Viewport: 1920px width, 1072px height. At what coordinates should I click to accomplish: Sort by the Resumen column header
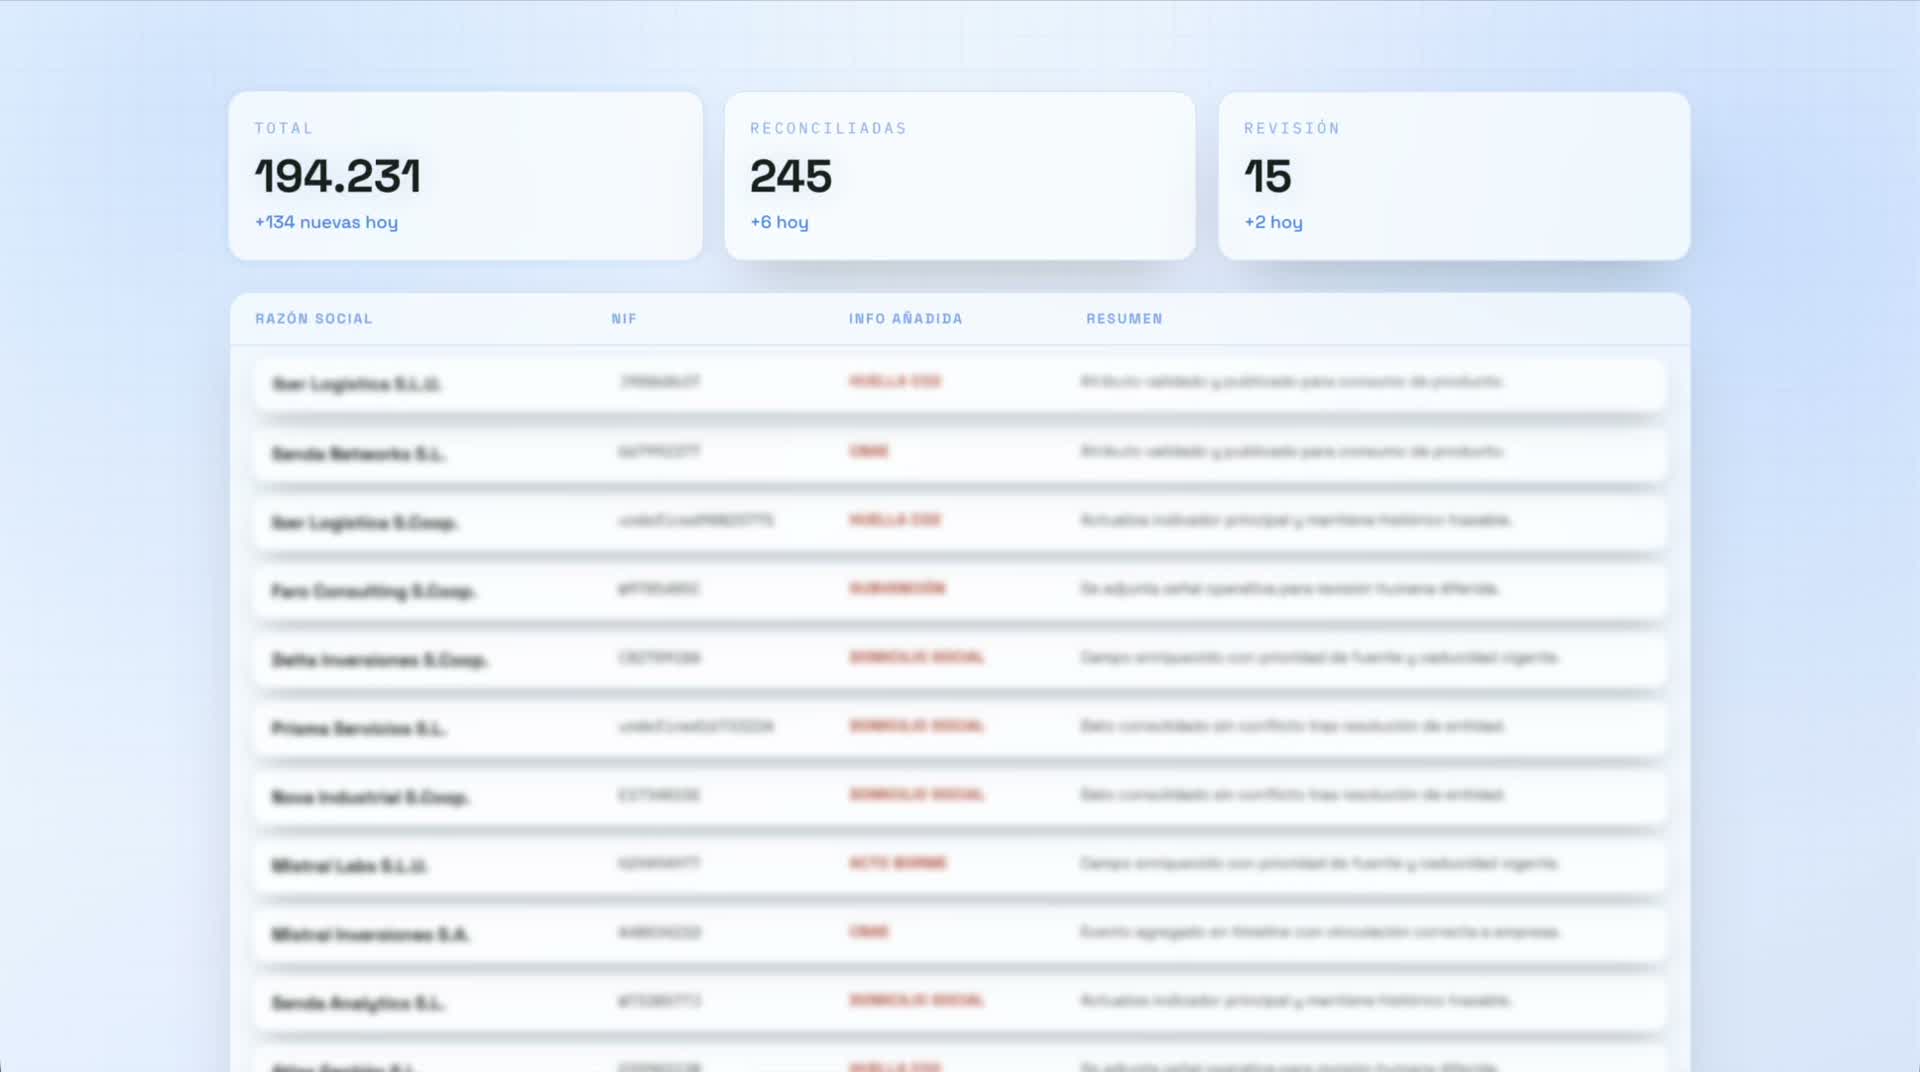[1124, 318]
